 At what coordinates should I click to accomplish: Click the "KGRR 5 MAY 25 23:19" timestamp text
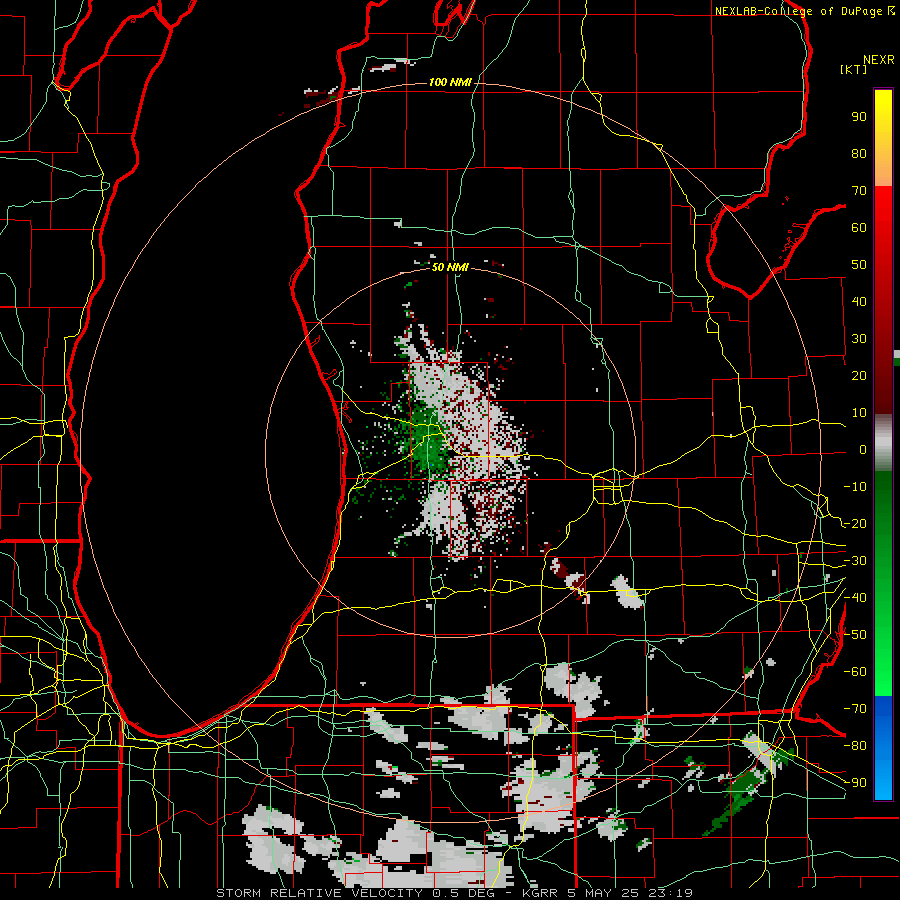607,893
